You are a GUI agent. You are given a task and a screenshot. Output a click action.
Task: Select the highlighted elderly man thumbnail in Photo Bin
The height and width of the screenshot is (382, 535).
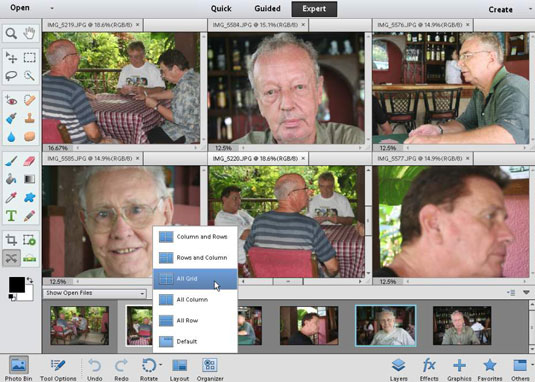(x=386, y=326)
